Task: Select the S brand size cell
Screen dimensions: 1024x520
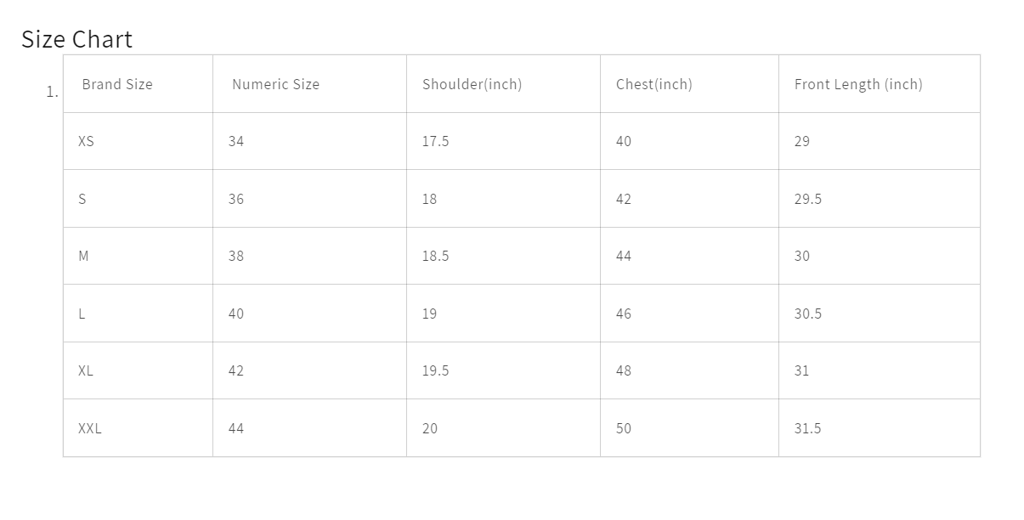Action: (x=82, y=199)
